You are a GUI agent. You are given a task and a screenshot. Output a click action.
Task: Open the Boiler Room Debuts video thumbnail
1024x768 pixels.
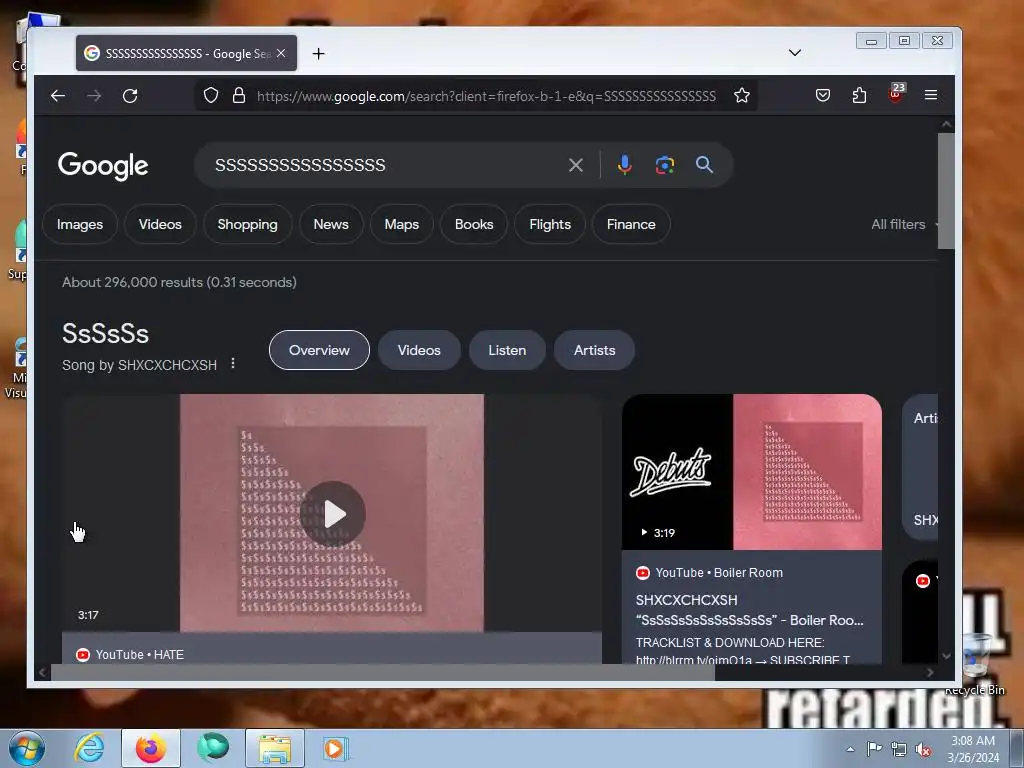click(752, 472)
